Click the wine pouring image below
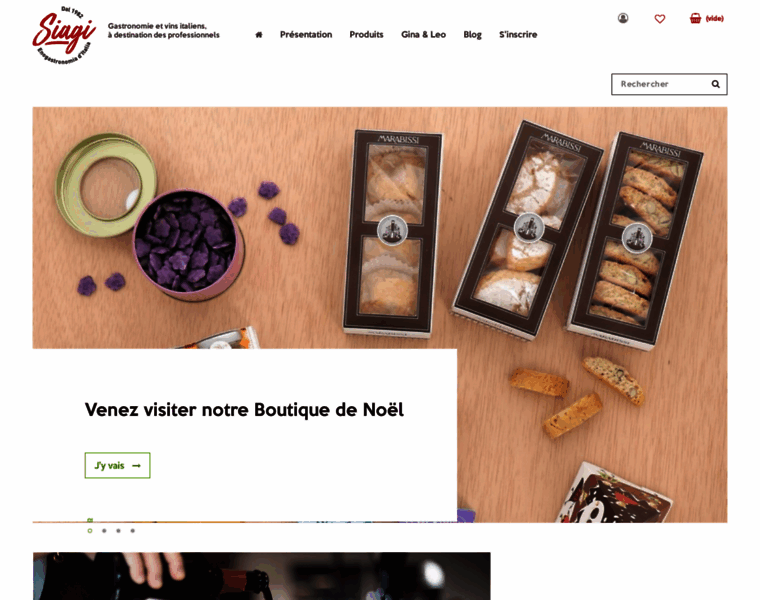760x600 pixels. 262,576
